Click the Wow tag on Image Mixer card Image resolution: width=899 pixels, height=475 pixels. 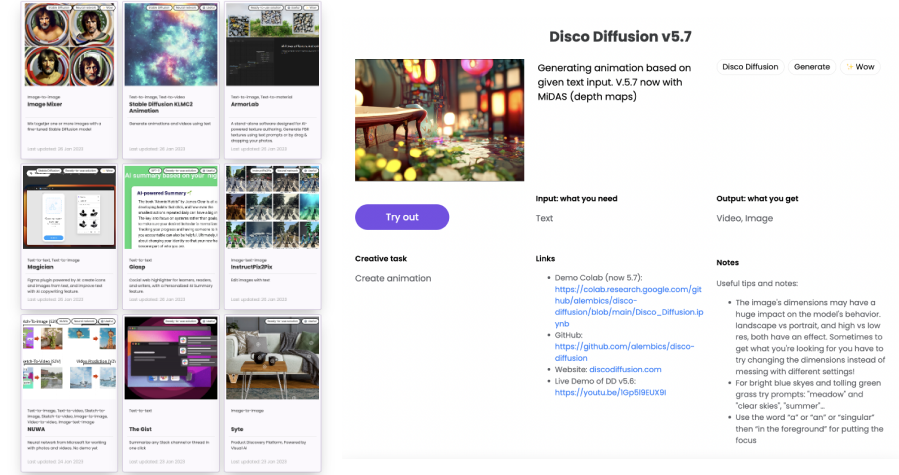coord(107,7)
